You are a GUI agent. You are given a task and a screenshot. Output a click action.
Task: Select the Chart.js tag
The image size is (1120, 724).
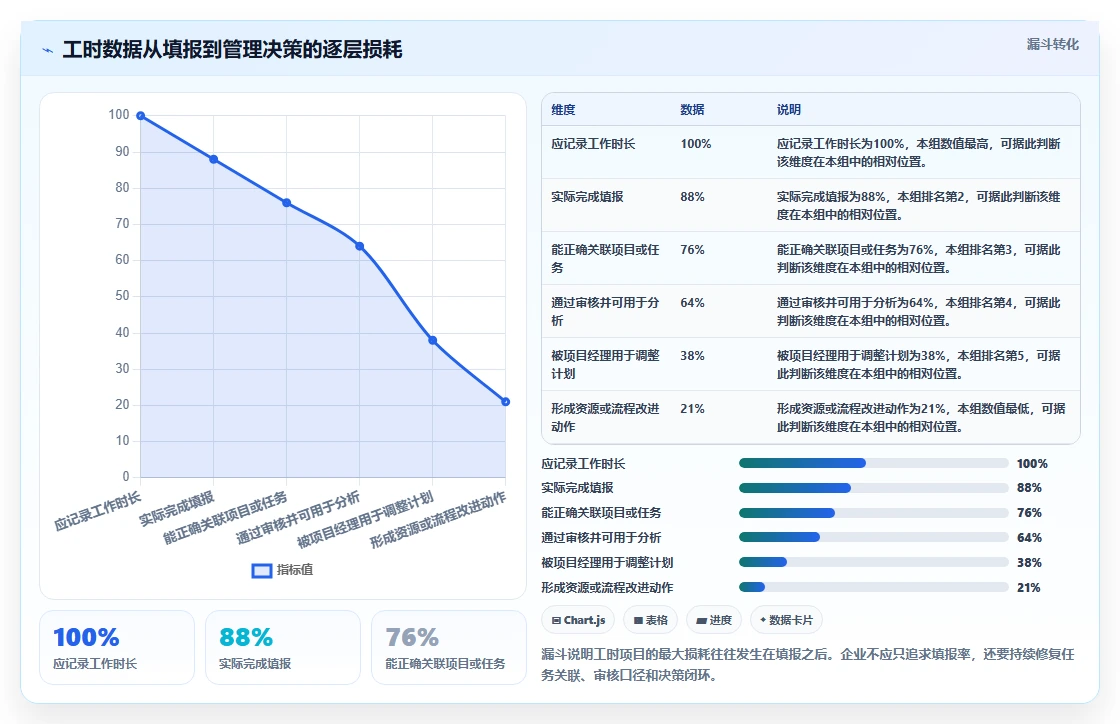[578, 620]
